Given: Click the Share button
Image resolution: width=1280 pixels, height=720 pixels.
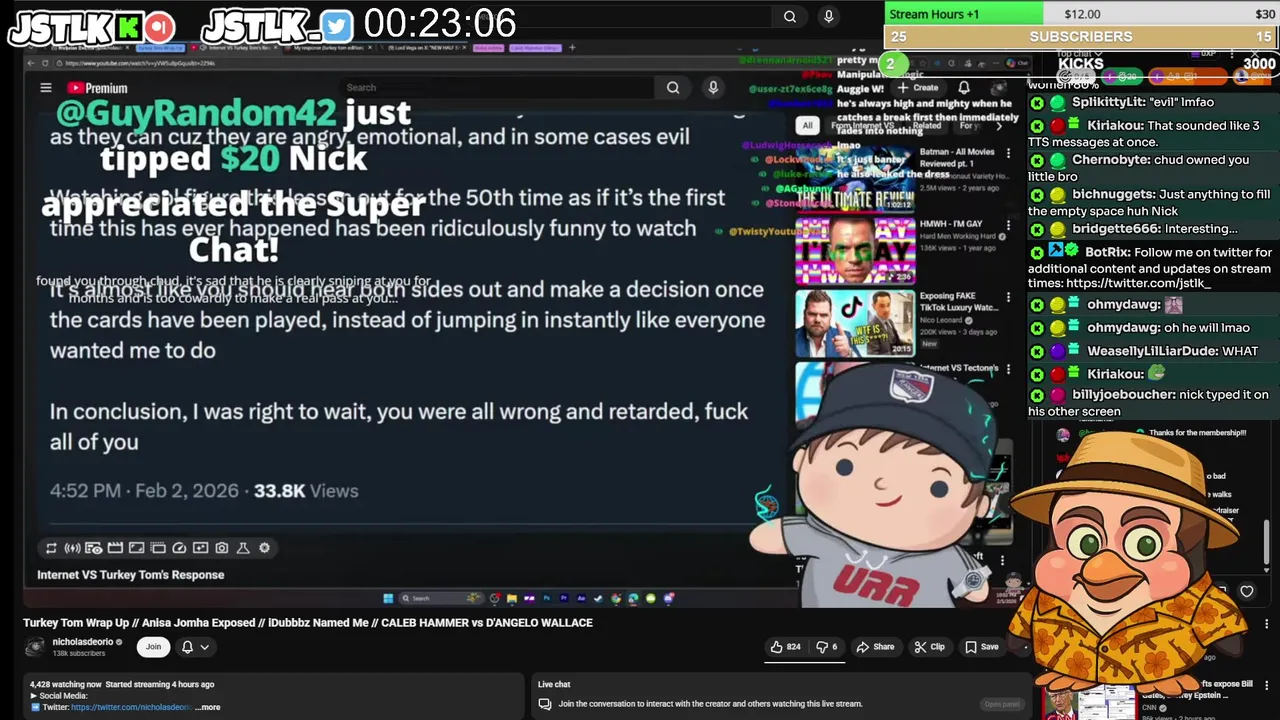Looking at the screenshot, I should [876, 647].
